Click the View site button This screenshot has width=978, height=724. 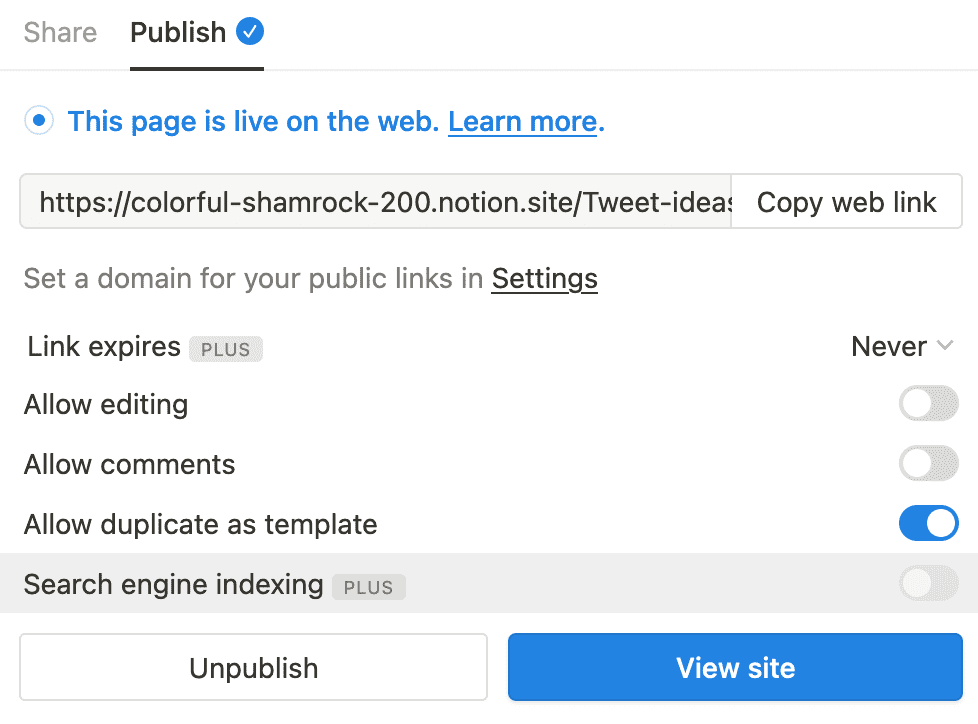[x=735, y=667]
